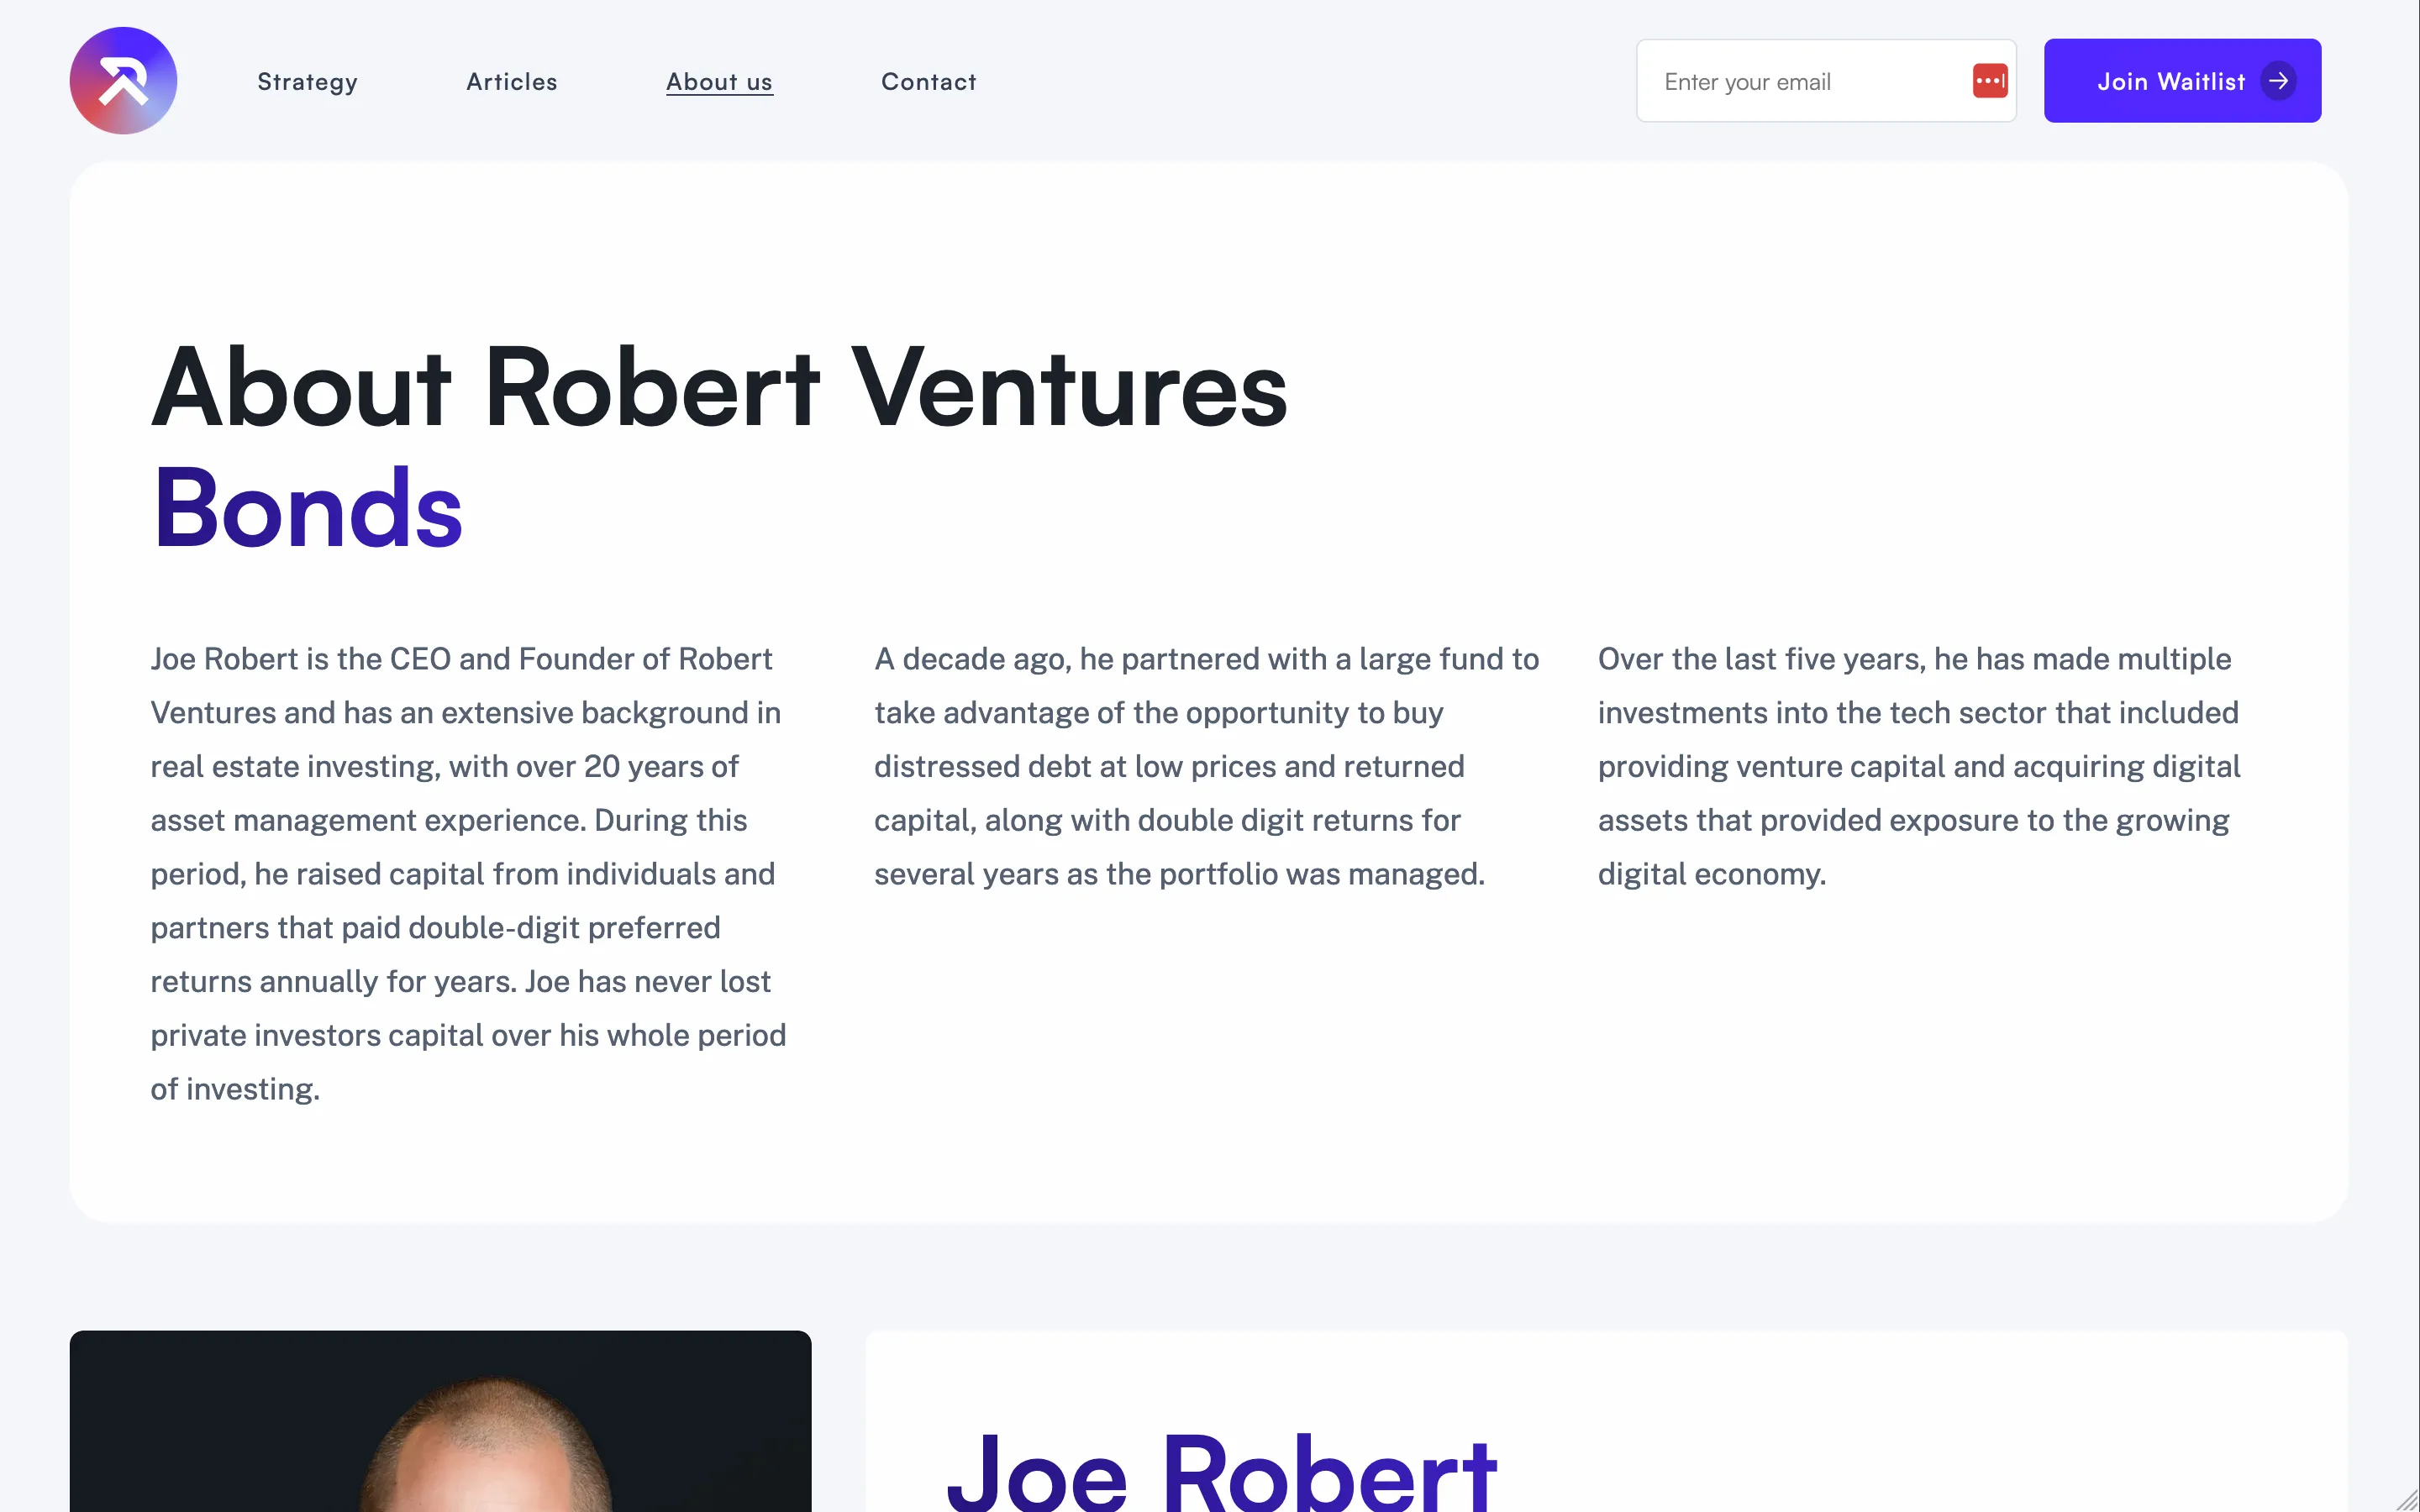The height and width of the screenshot is (1512, 2420).
Task: Open the Articles section in the navbar
Action: click(511, 82)
